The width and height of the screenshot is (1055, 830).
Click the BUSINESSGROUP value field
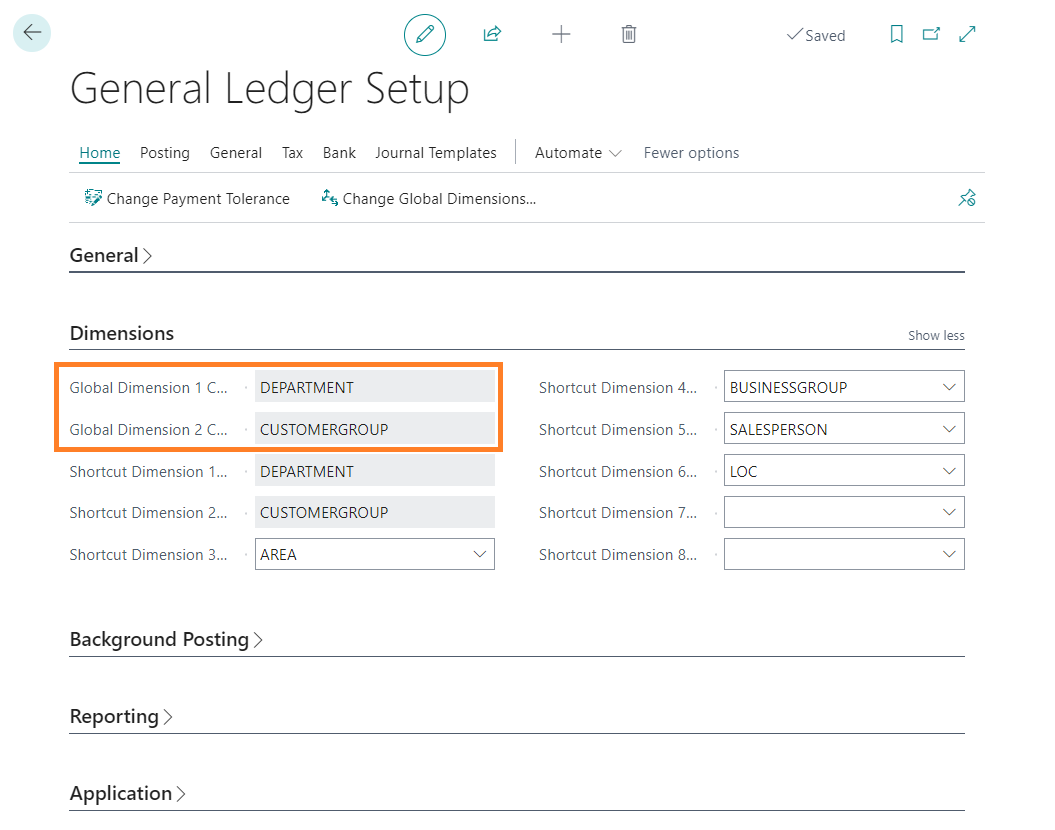coord(820,386)
